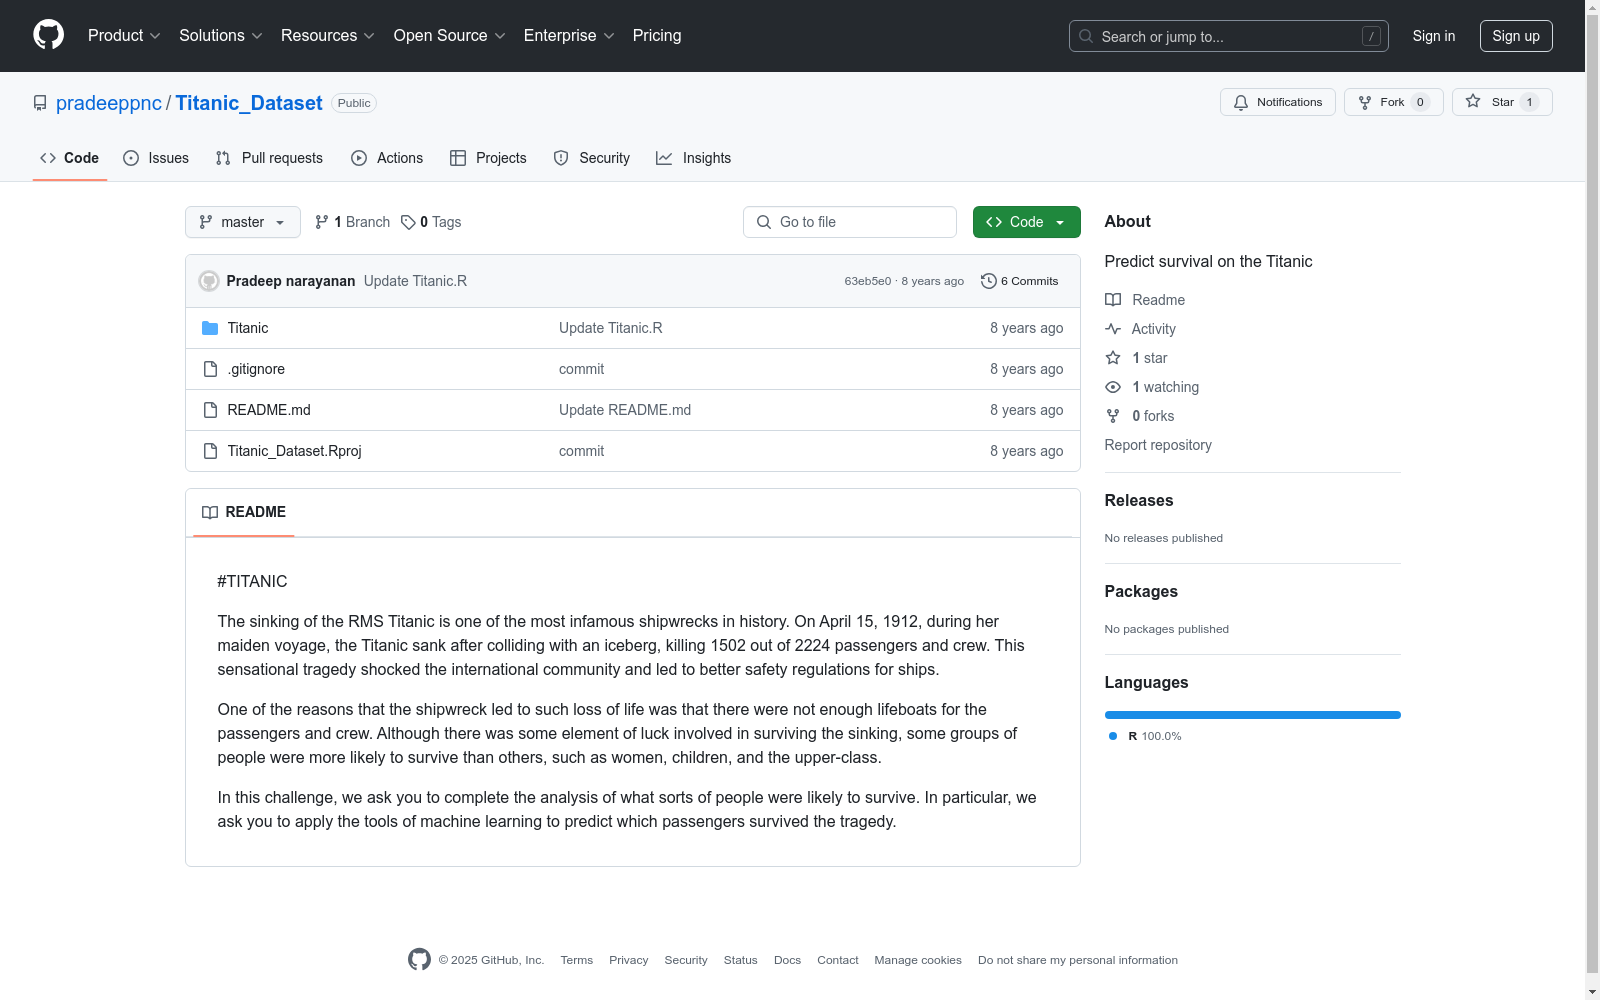Switch to the Actions tab
Screen dimensions: 1600x1000
click(x=387, y=158)
